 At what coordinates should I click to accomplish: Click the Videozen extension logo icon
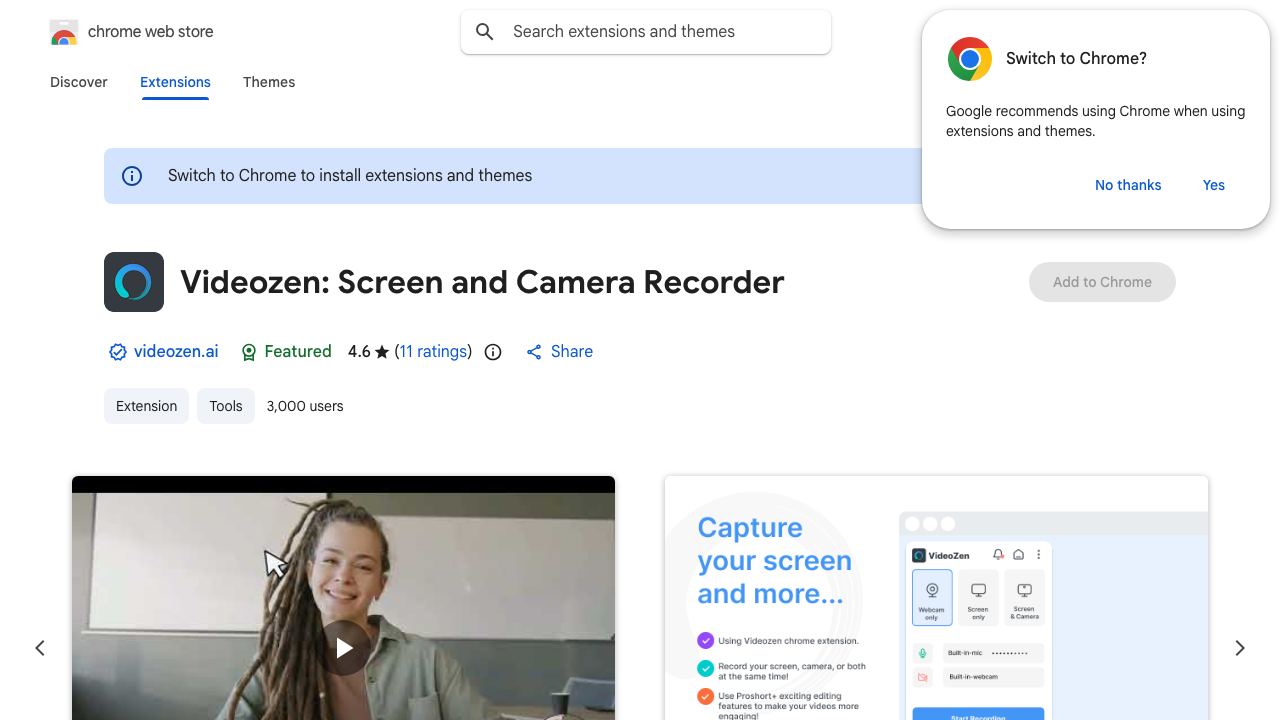pos(134,282)
